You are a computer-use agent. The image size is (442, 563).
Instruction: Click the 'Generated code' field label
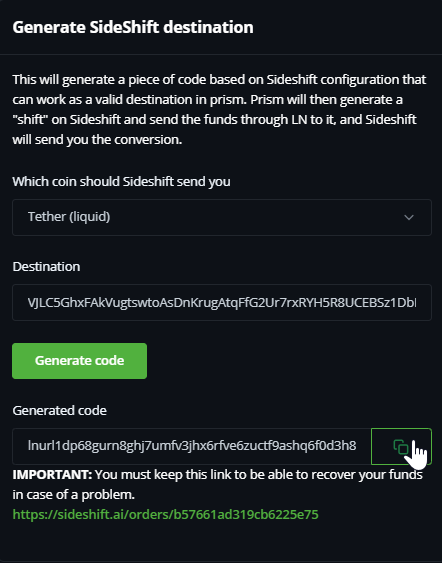tap(60, 410)
